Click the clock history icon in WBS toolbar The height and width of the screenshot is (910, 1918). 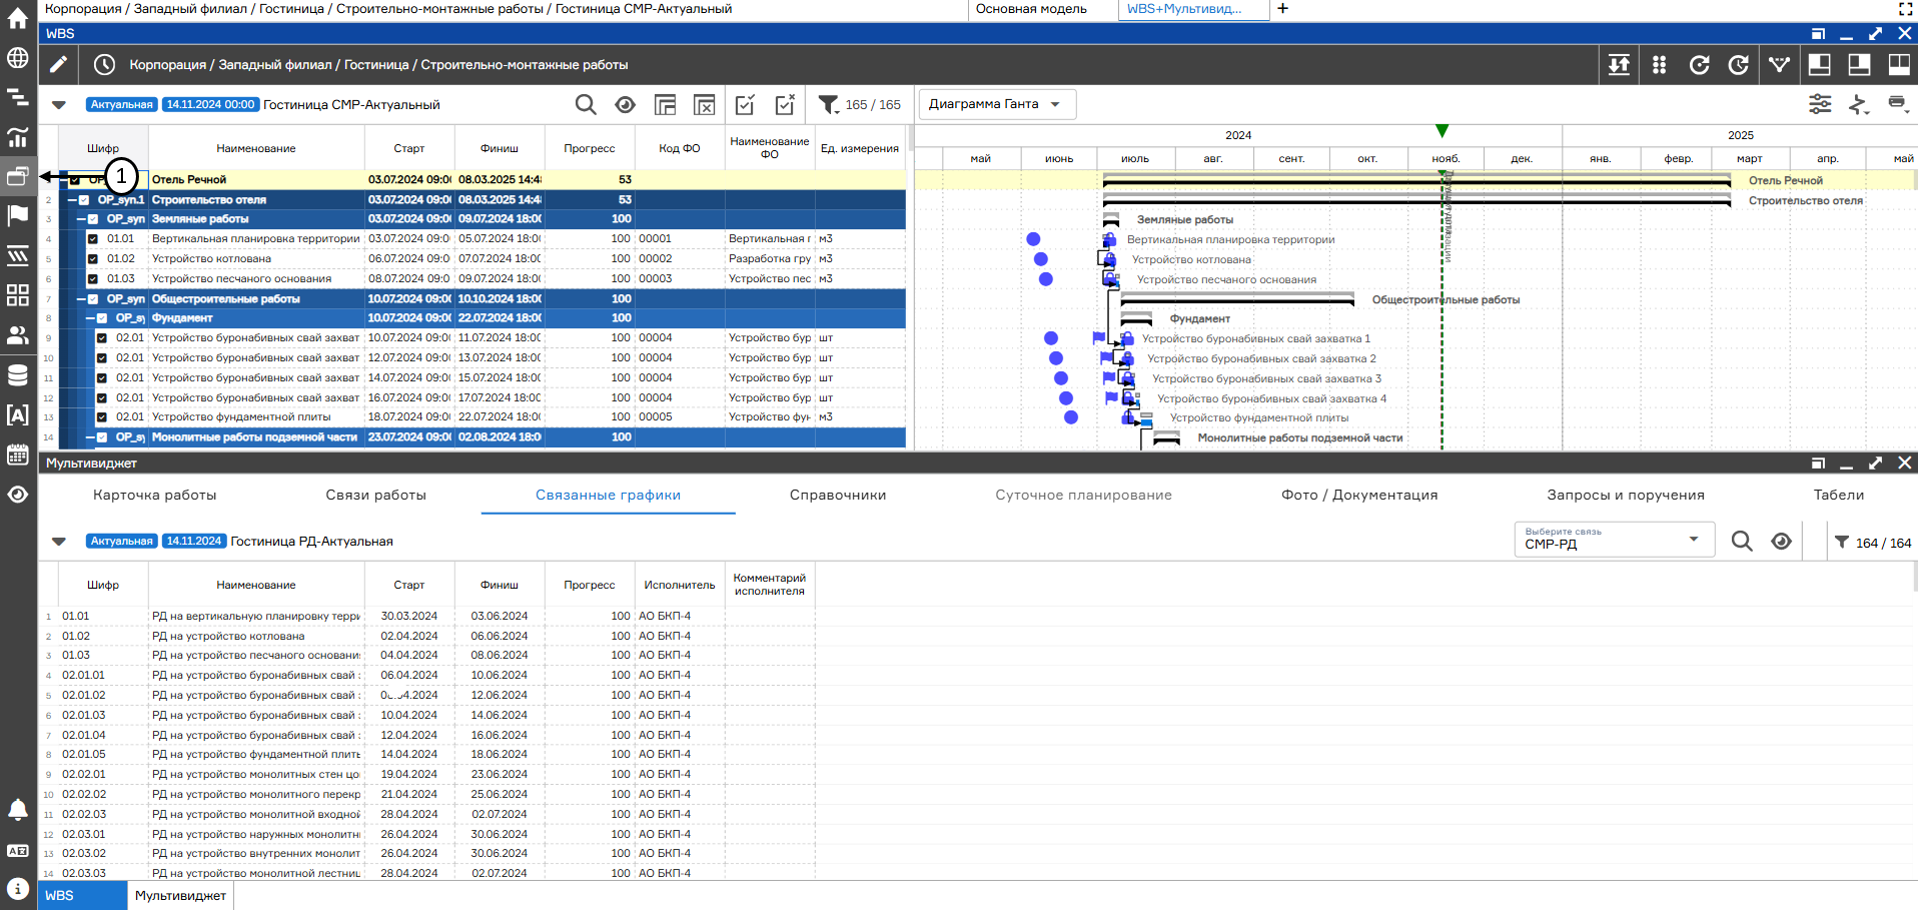click(x=104, y=65)
